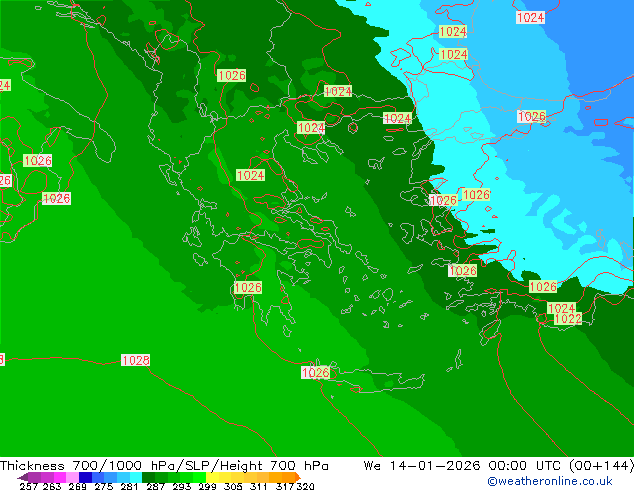Click the chart title 'Thickness 700/1000 hPa/SLP/Height 700 hPa'

tap(164, 466)
